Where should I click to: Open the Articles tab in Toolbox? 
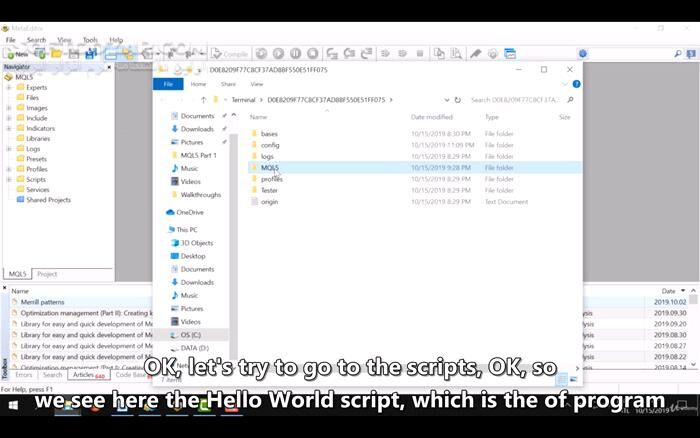pos(86,375)
